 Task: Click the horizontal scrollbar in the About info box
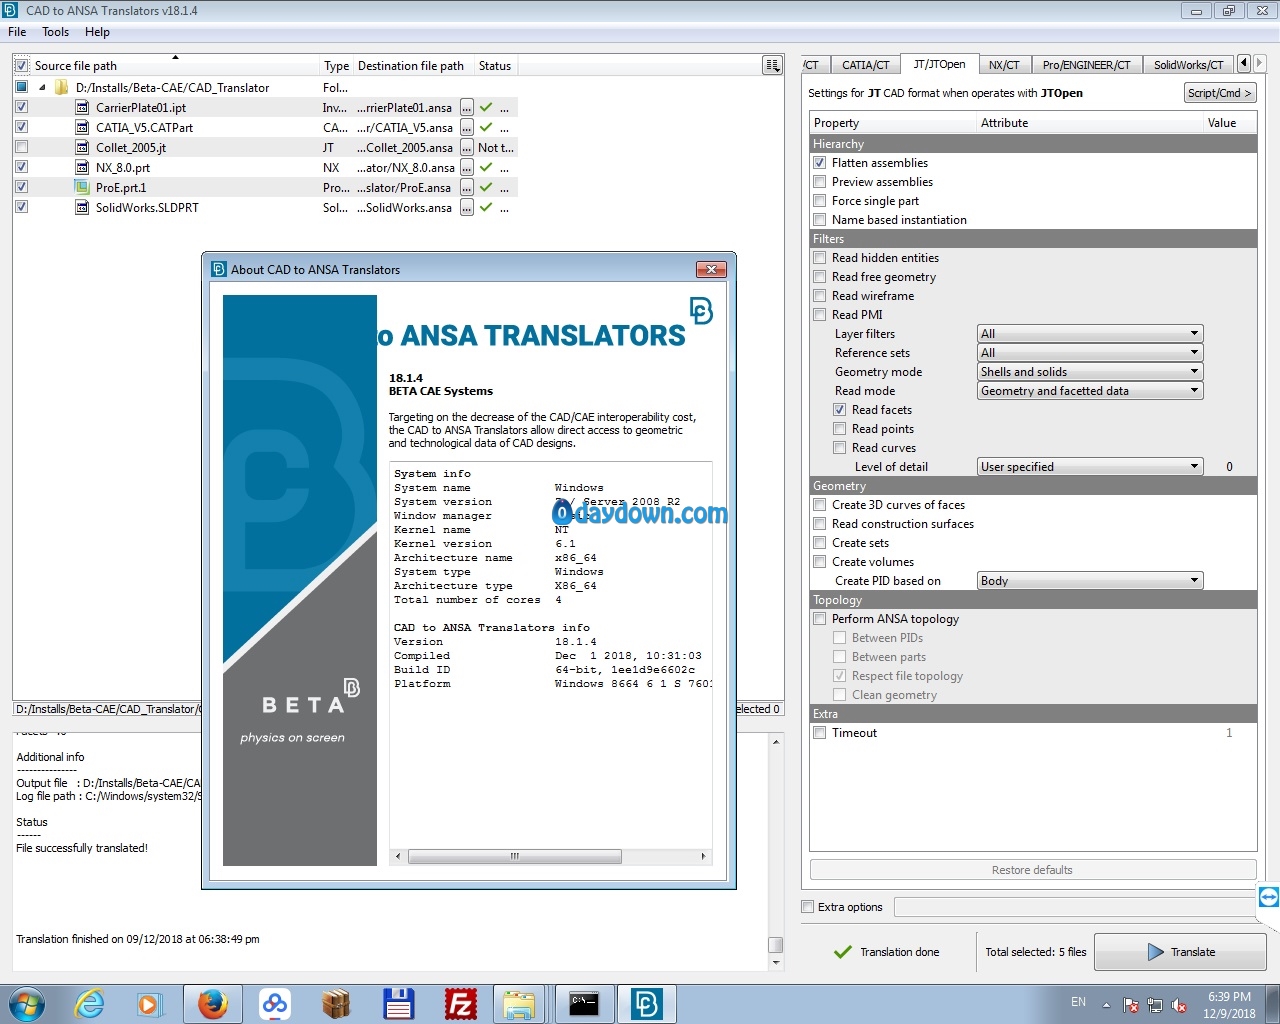515,856
